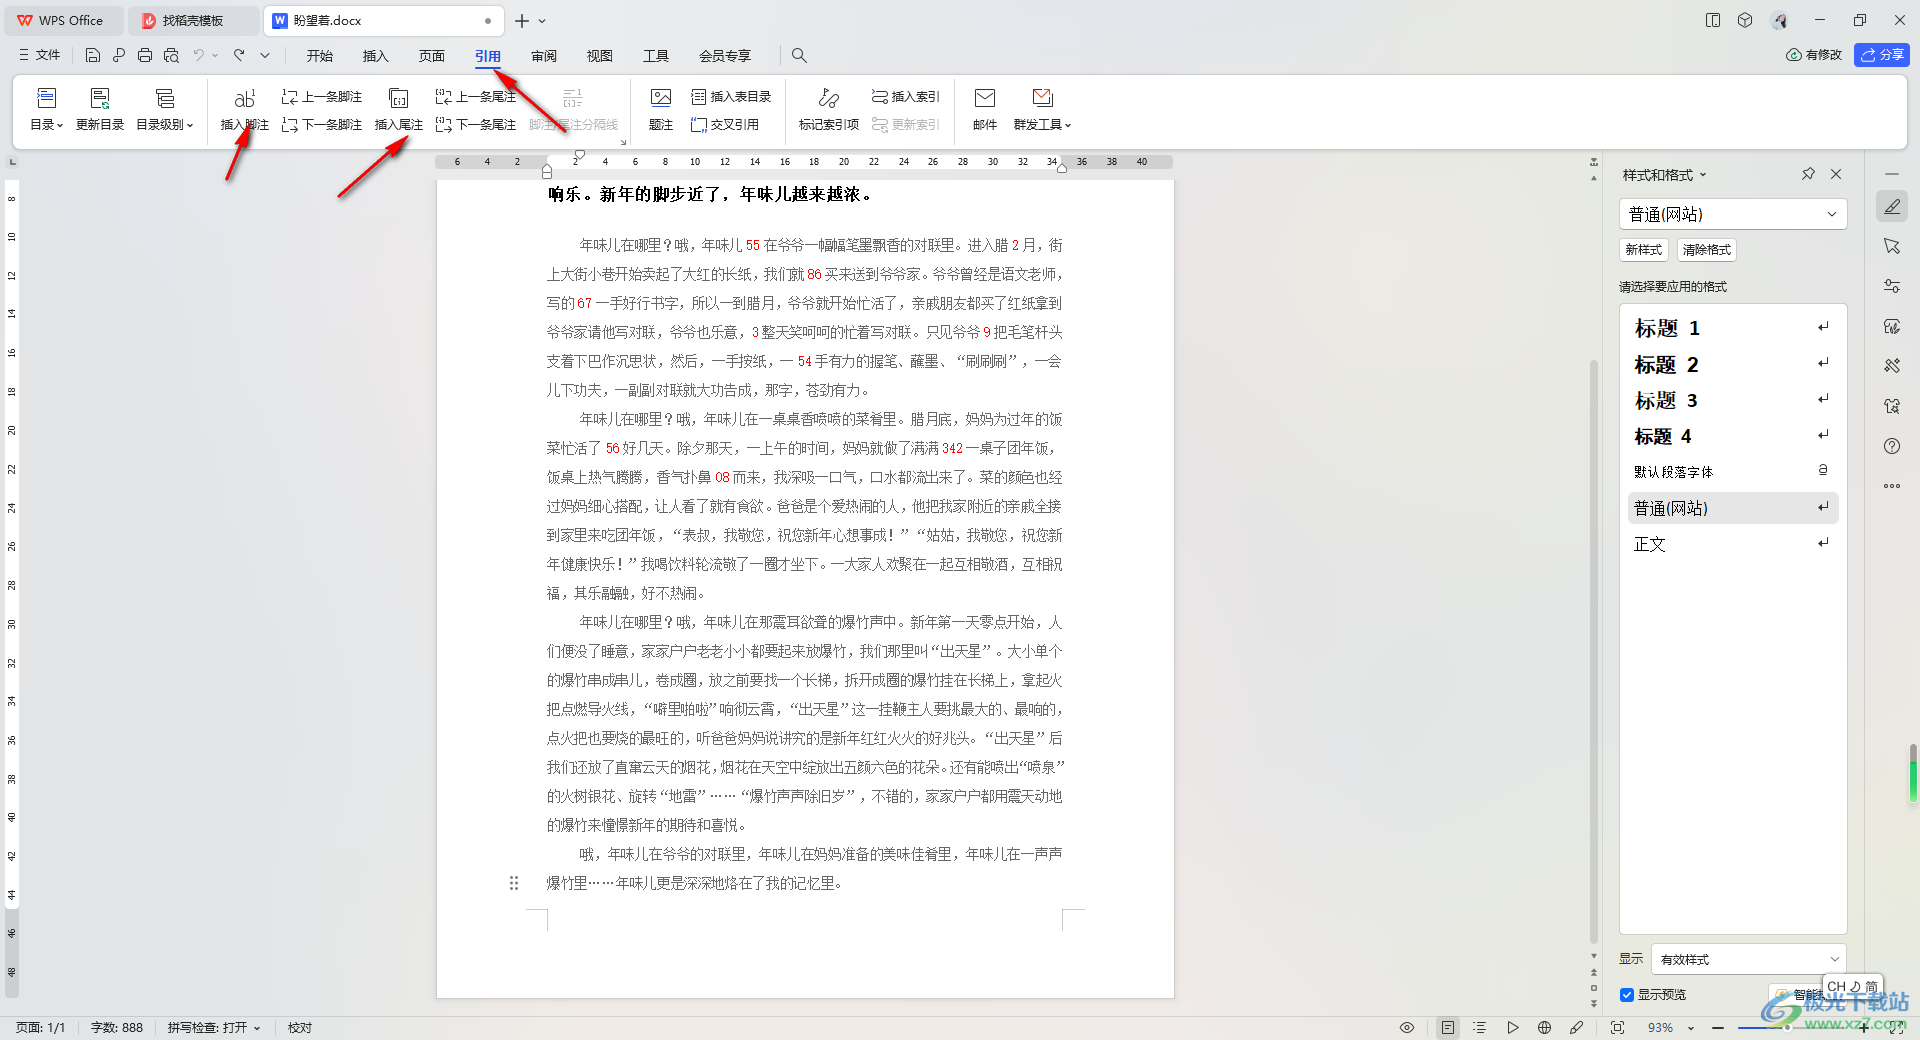Switch to the 插入 Insert tab
Viewport: 1920px width, 1040px height.
click(x=376, y=56)
